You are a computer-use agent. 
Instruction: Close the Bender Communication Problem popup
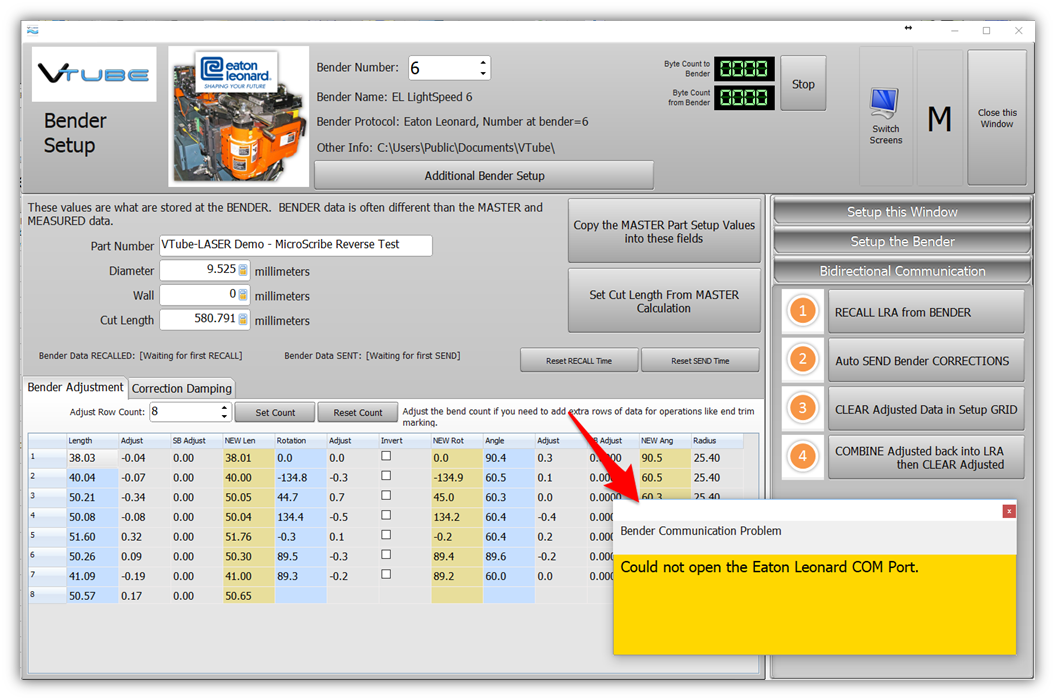click(1009, 511)
